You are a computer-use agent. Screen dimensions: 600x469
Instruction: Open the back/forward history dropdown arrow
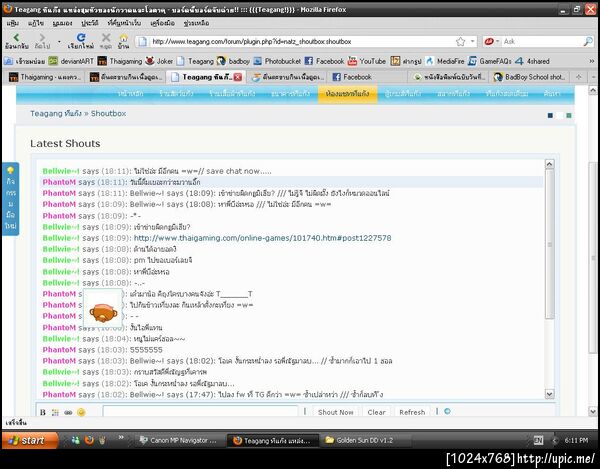pyautogui.click(x=59, y=41)
